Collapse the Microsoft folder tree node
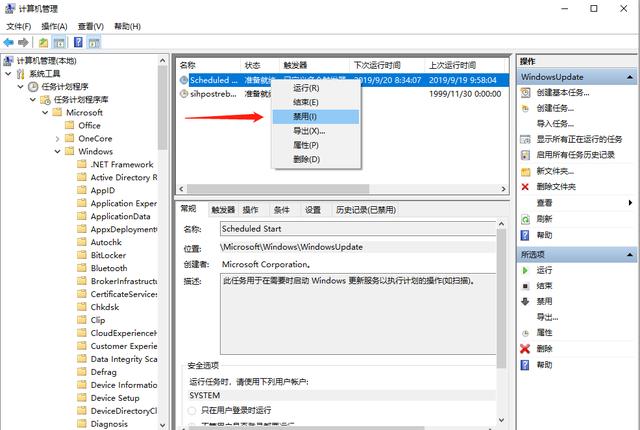Image resolution: width=640 pixels, height=430 pixels. [x=45, y=112]
